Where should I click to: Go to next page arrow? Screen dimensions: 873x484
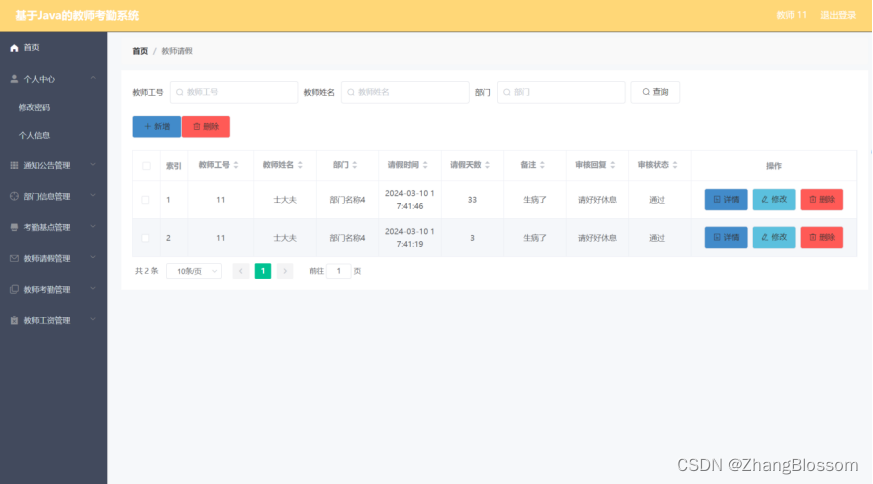click(285, 271)
